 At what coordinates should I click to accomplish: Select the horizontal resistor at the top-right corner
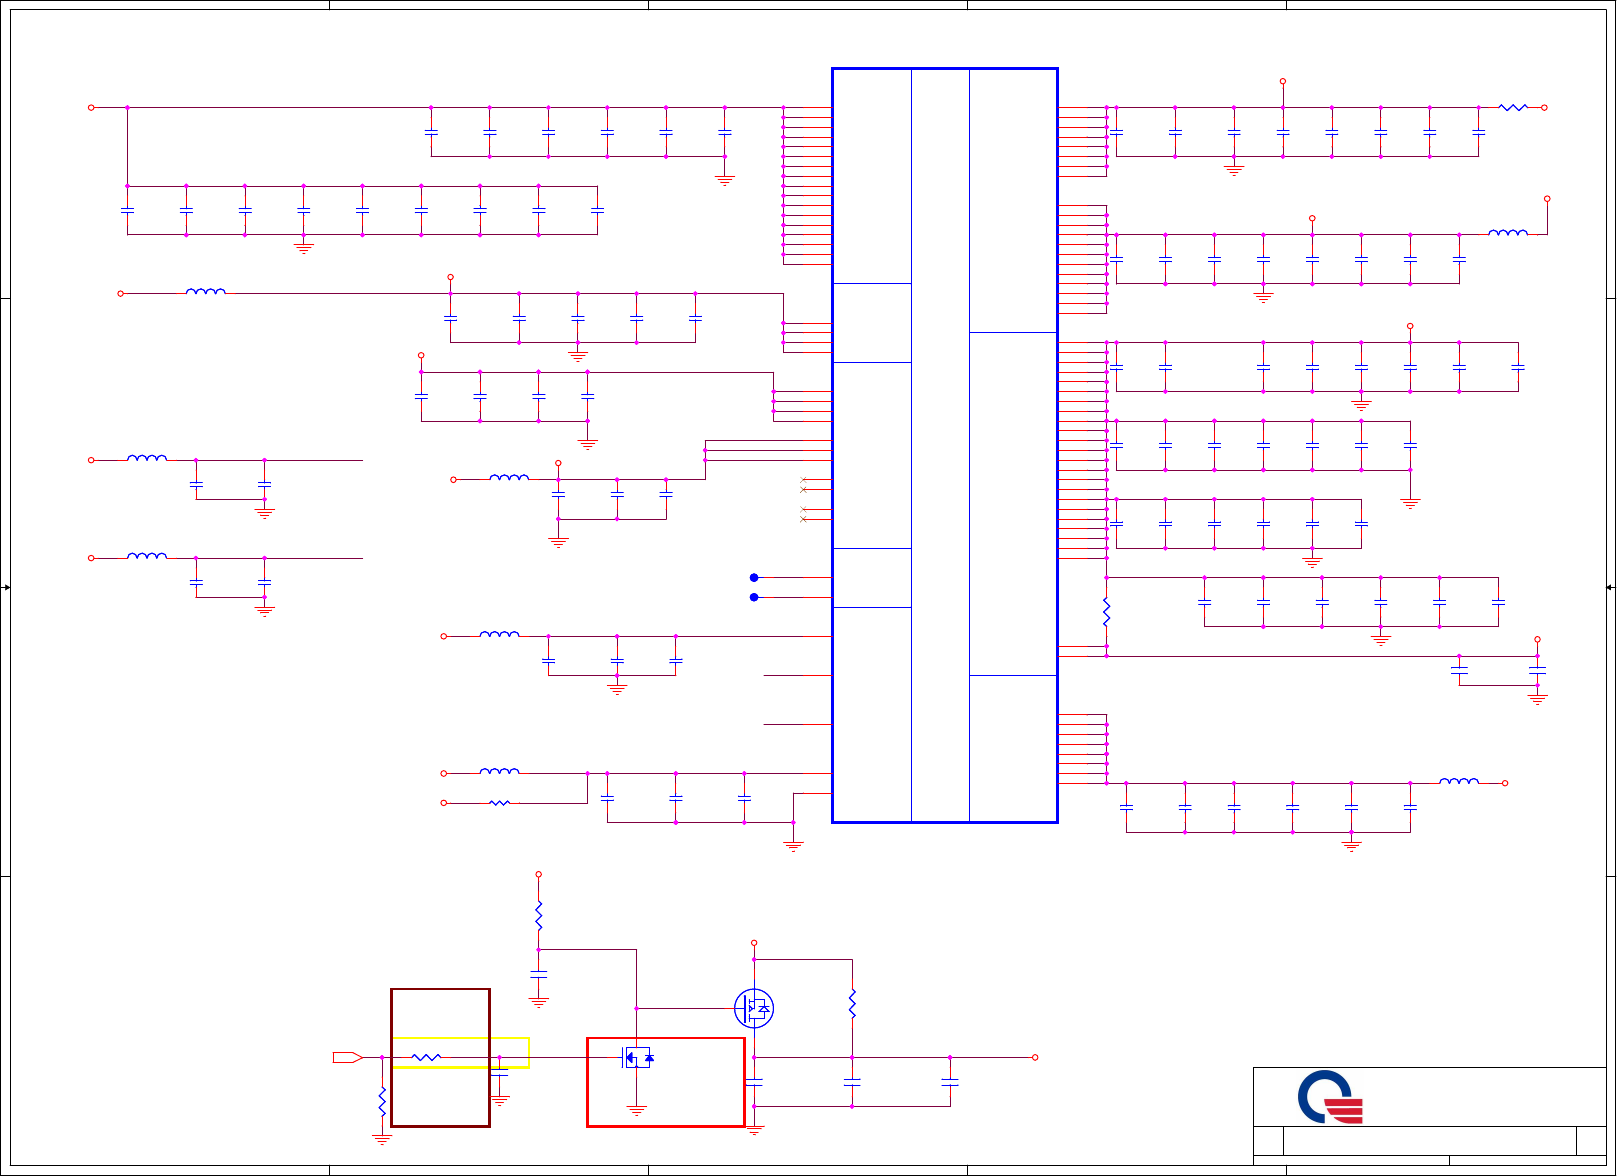1513,107
